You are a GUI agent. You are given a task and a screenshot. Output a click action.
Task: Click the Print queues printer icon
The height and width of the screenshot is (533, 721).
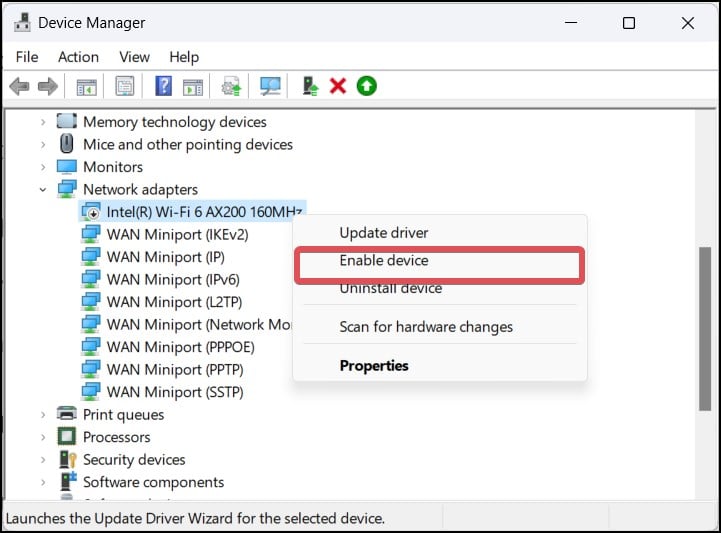67,414
